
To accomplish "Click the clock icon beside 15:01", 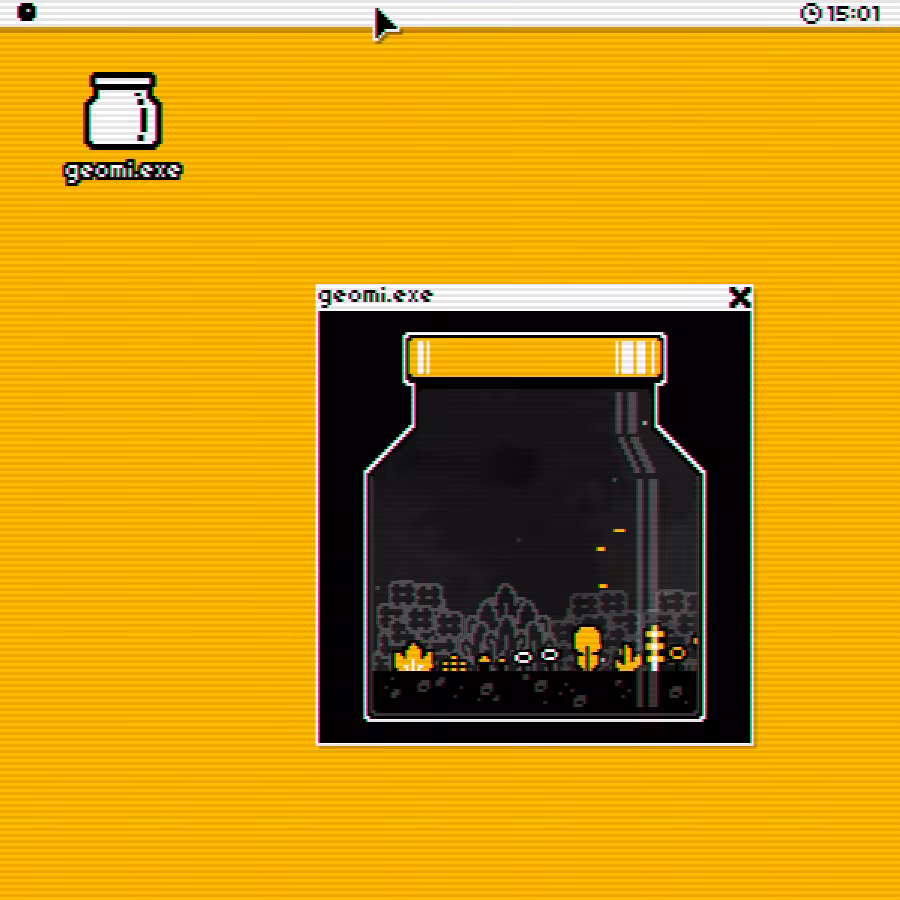I will 810,13.
